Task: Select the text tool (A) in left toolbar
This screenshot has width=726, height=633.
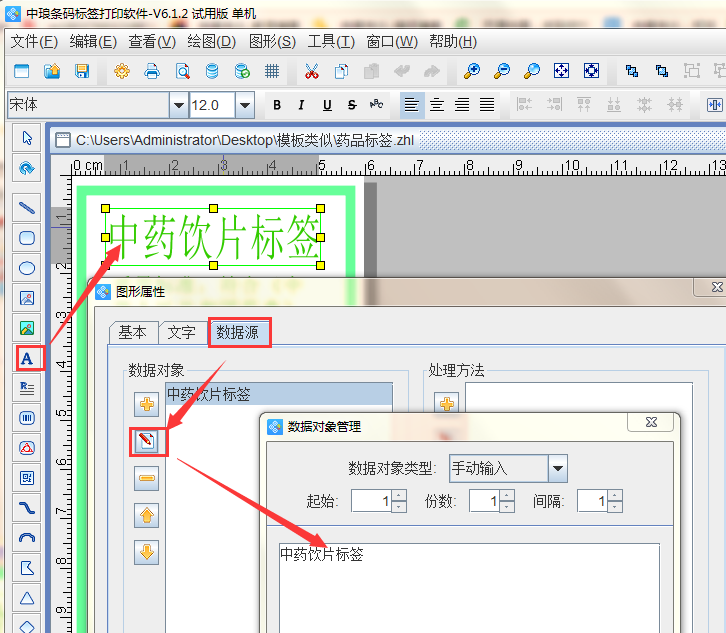Action: coord(27,358)
